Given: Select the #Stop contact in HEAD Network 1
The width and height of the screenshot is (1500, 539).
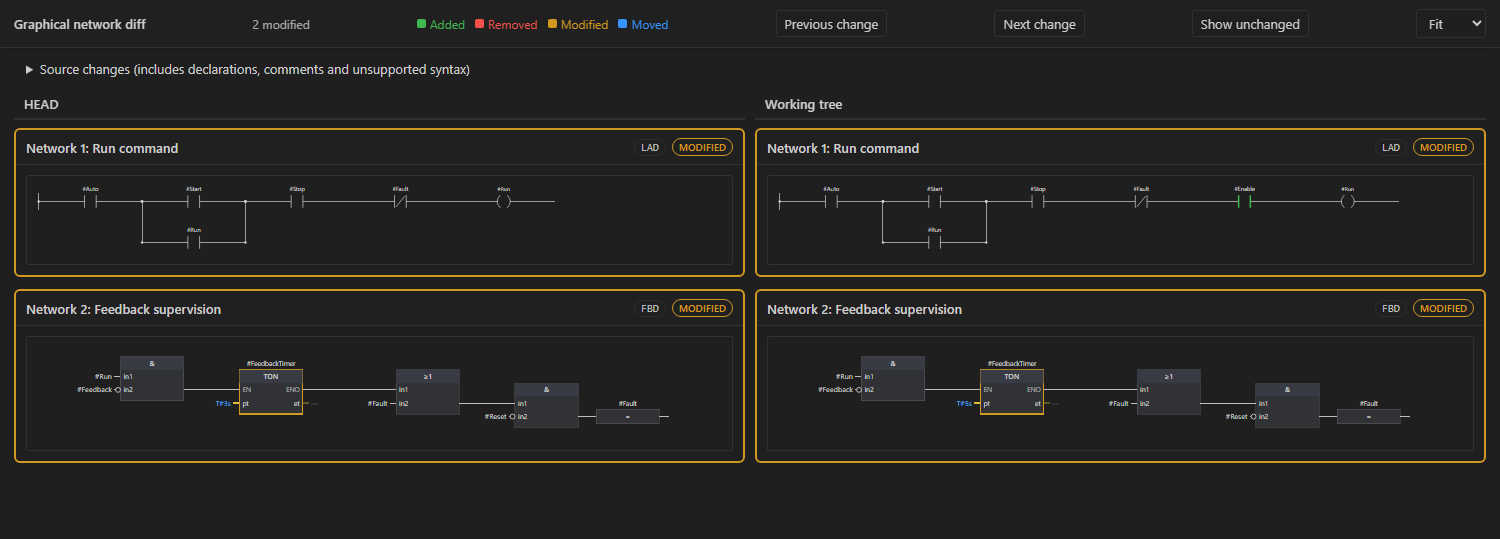Looking at the screenshot, I should click(x=297, y=201).
